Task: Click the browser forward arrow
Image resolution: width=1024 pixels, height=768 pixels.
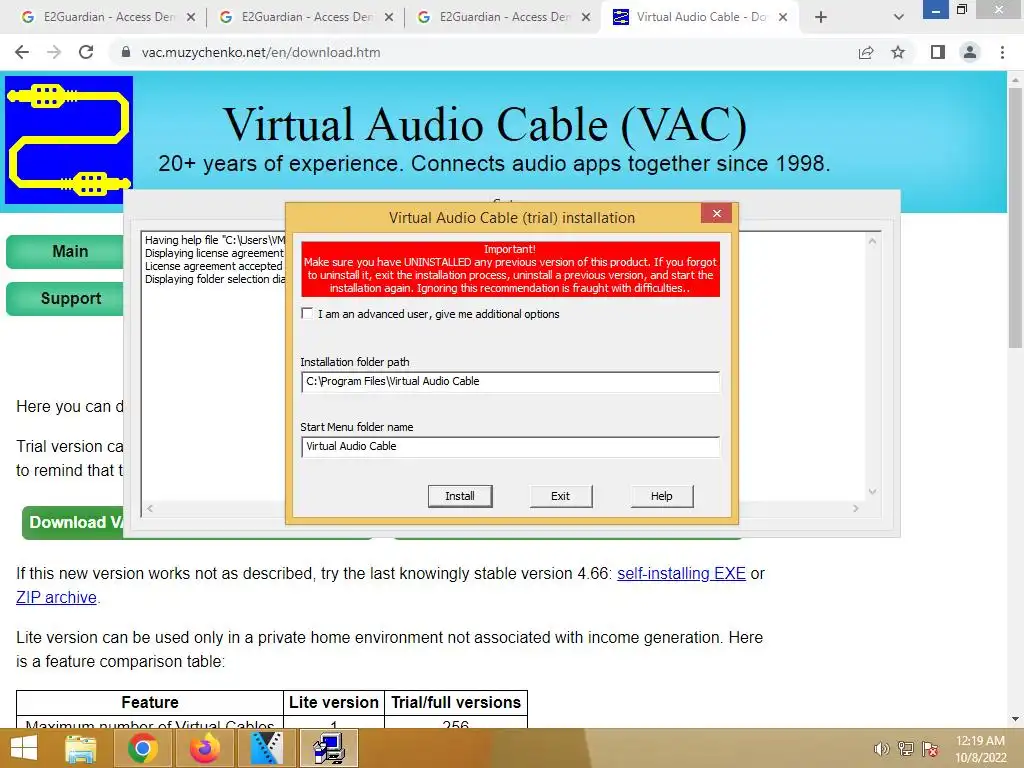Action: click(x=54, y=52)
